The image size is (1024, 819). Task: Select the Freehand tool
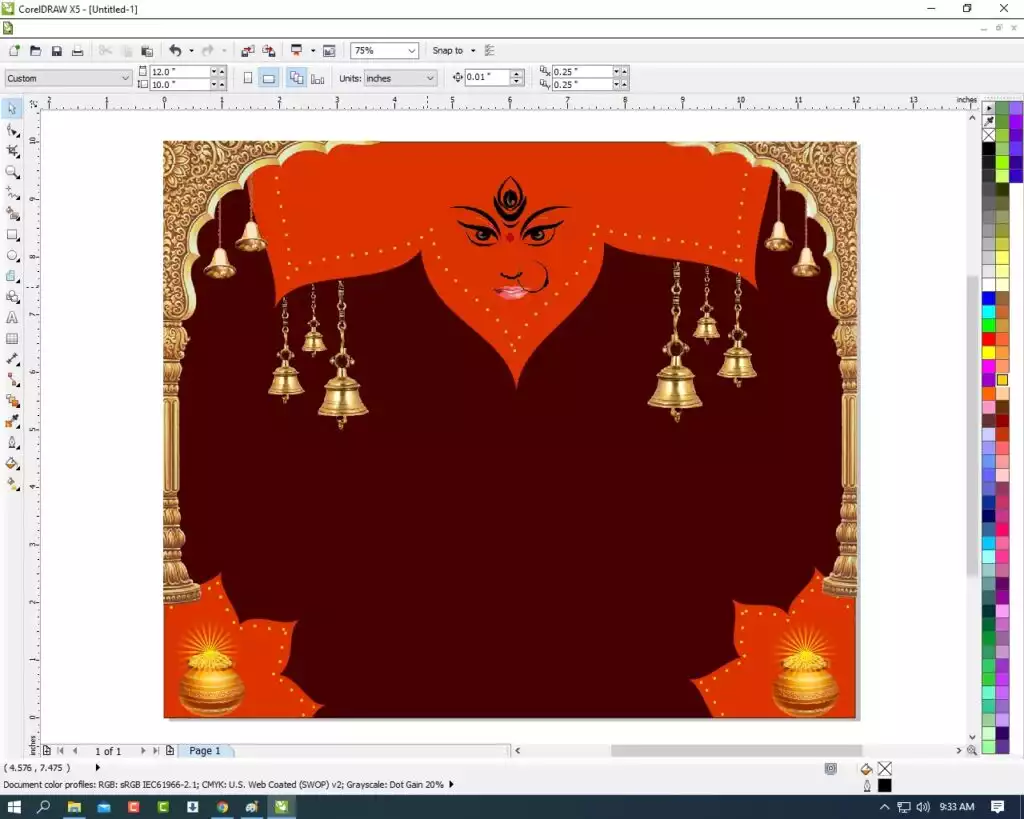(x=12, y=193)
